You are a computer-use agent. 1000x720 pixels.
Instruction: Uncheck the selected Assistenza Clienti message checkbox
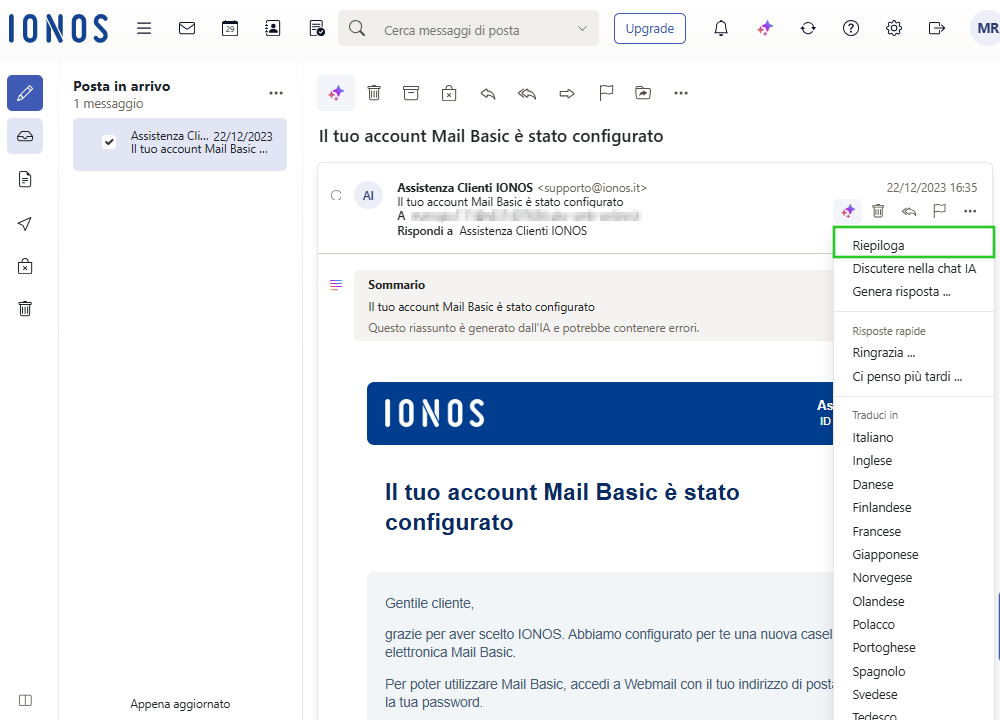pyautogui.click(x=109, y=142)
